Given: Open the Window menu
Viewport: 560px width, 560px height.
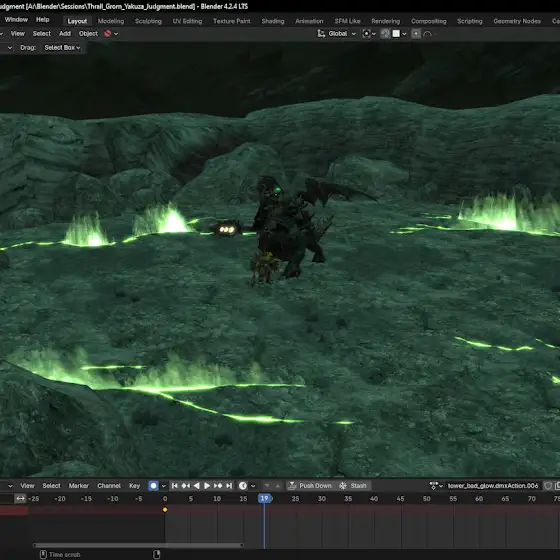Looking at the screenshot, I should (x=16, y=20).
